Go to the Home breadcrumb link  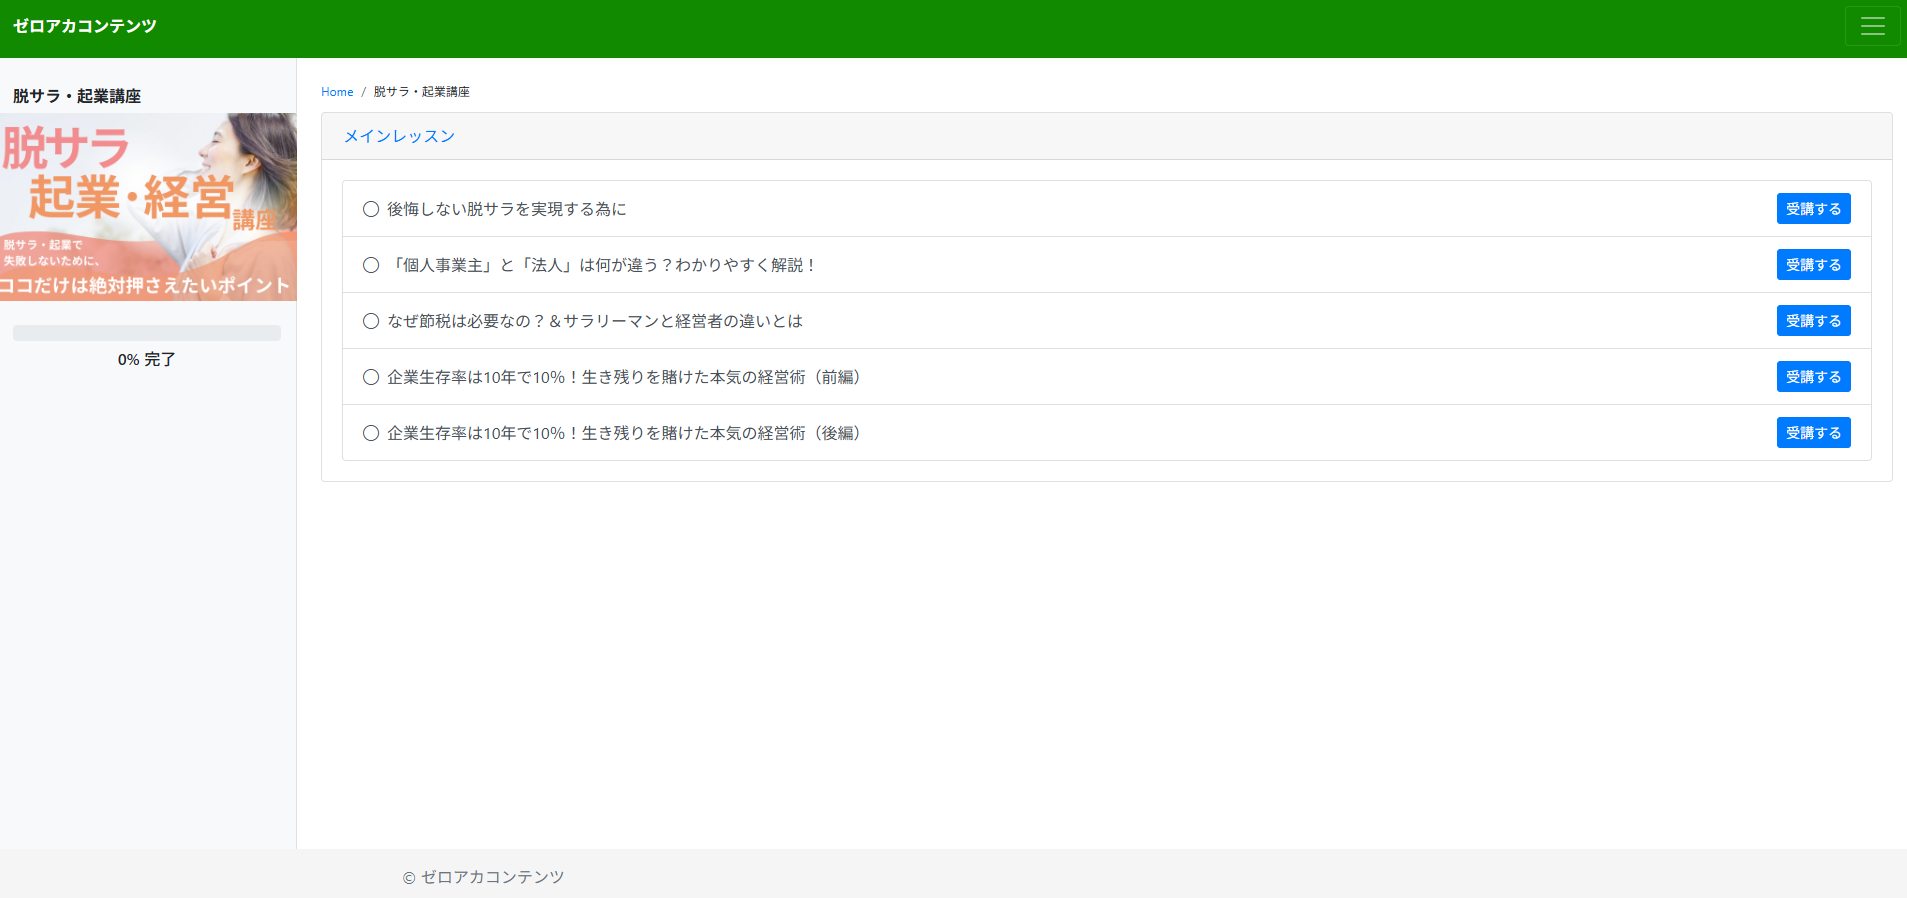(337, 92)
